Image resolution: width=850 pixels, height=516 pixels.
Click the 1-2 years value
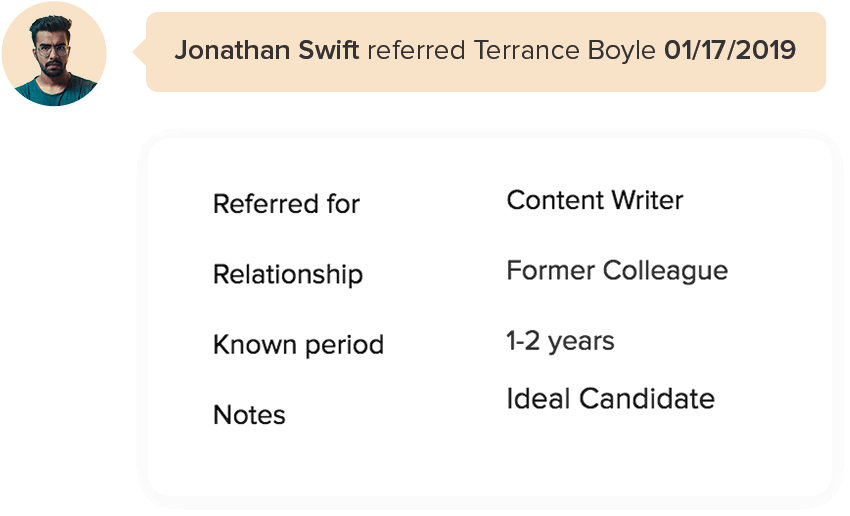[x=560, y=341]
